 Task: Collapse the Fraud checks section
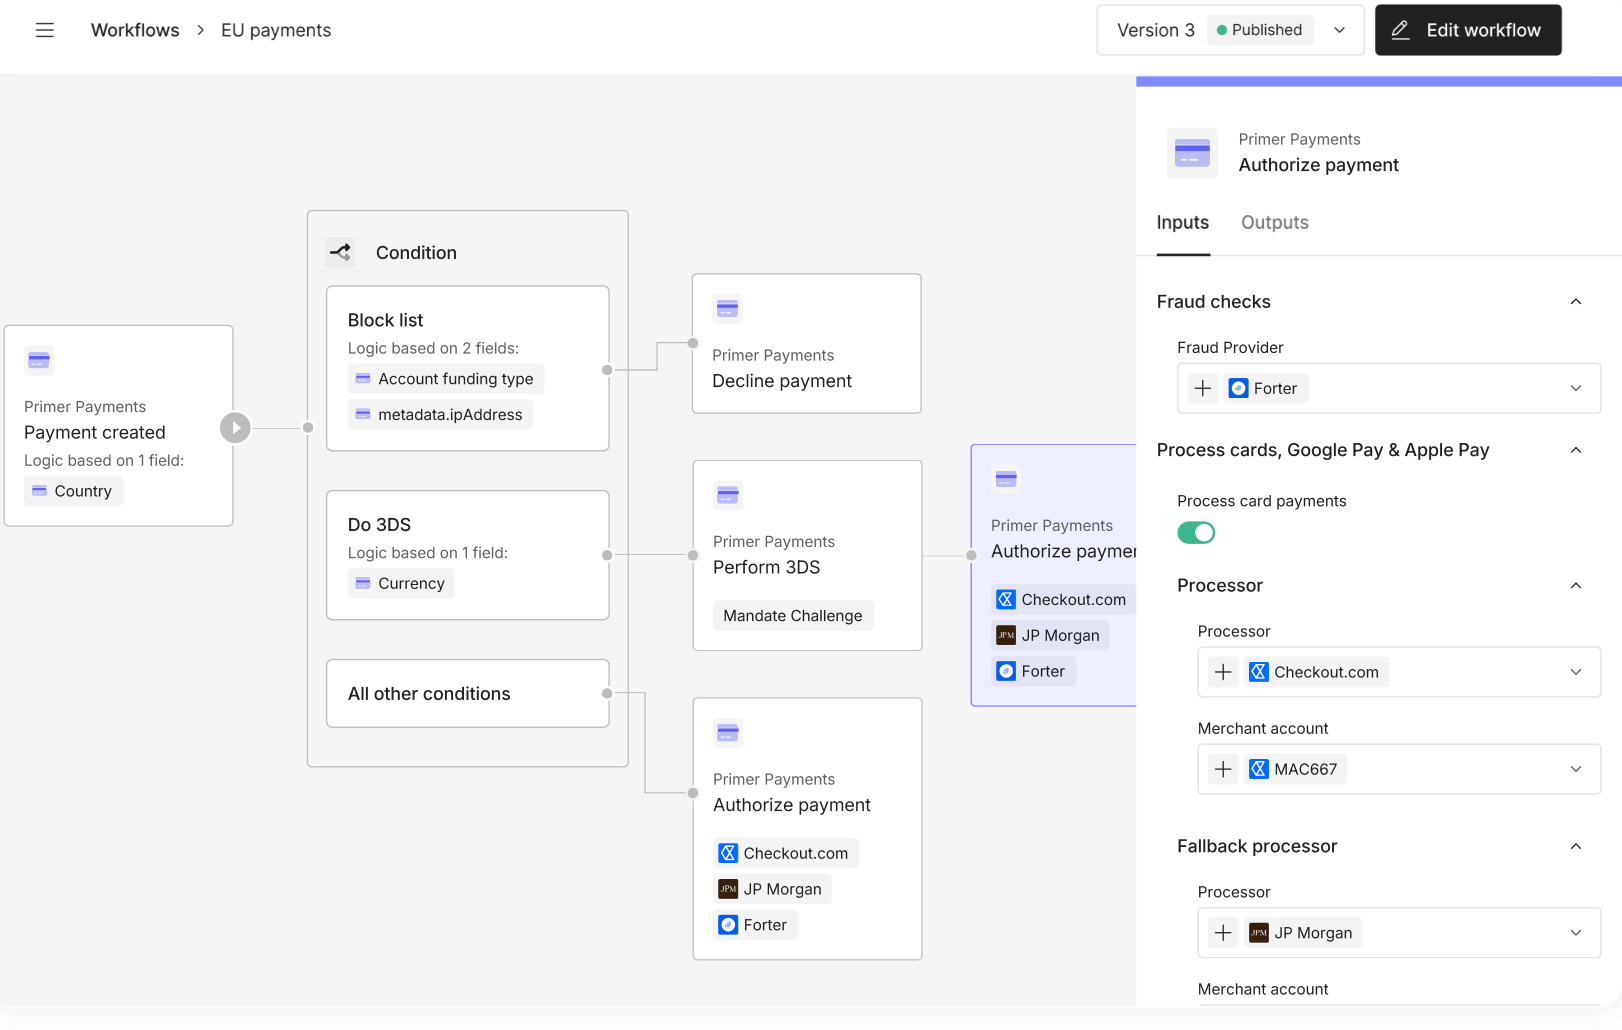[x=1576, y=302]
